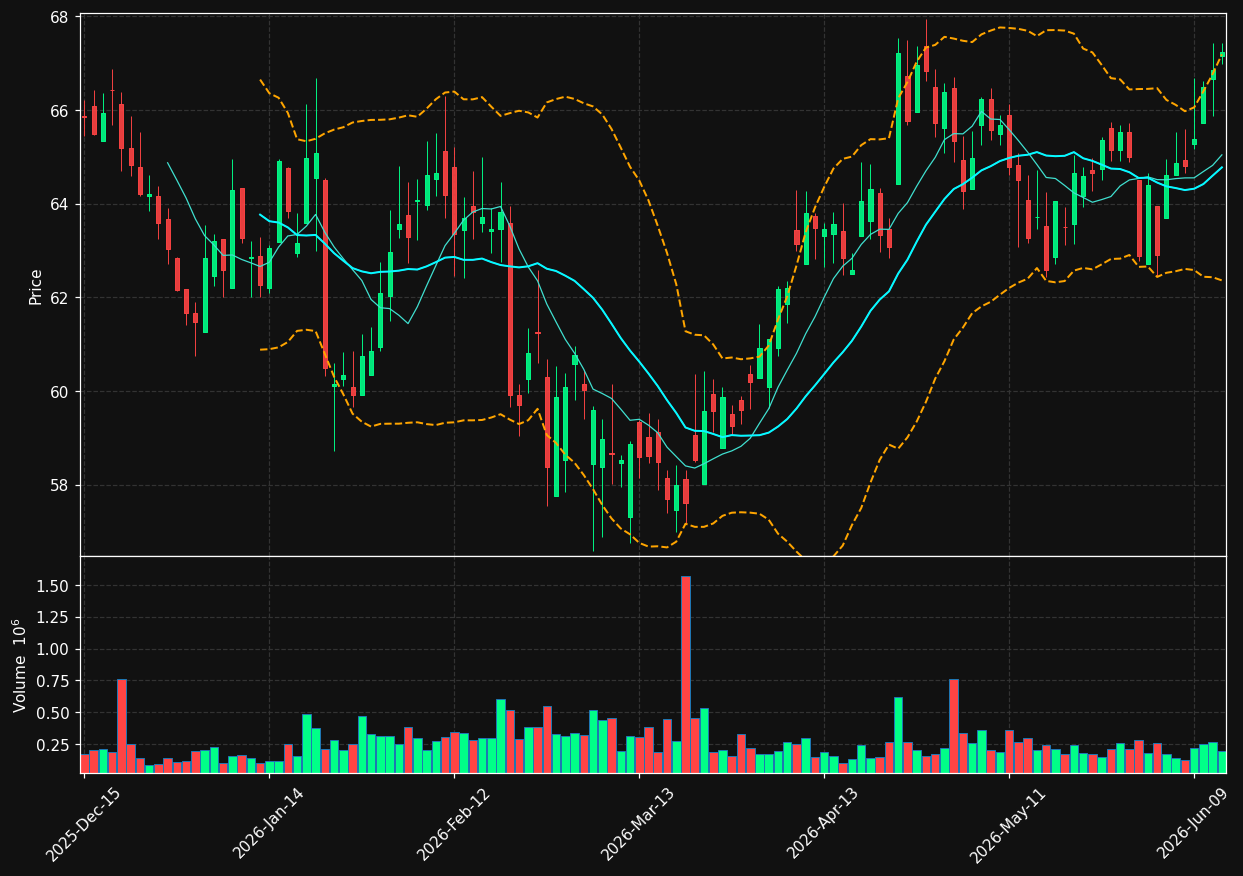Click the tall green candle rising above 67

pos(898,119)
